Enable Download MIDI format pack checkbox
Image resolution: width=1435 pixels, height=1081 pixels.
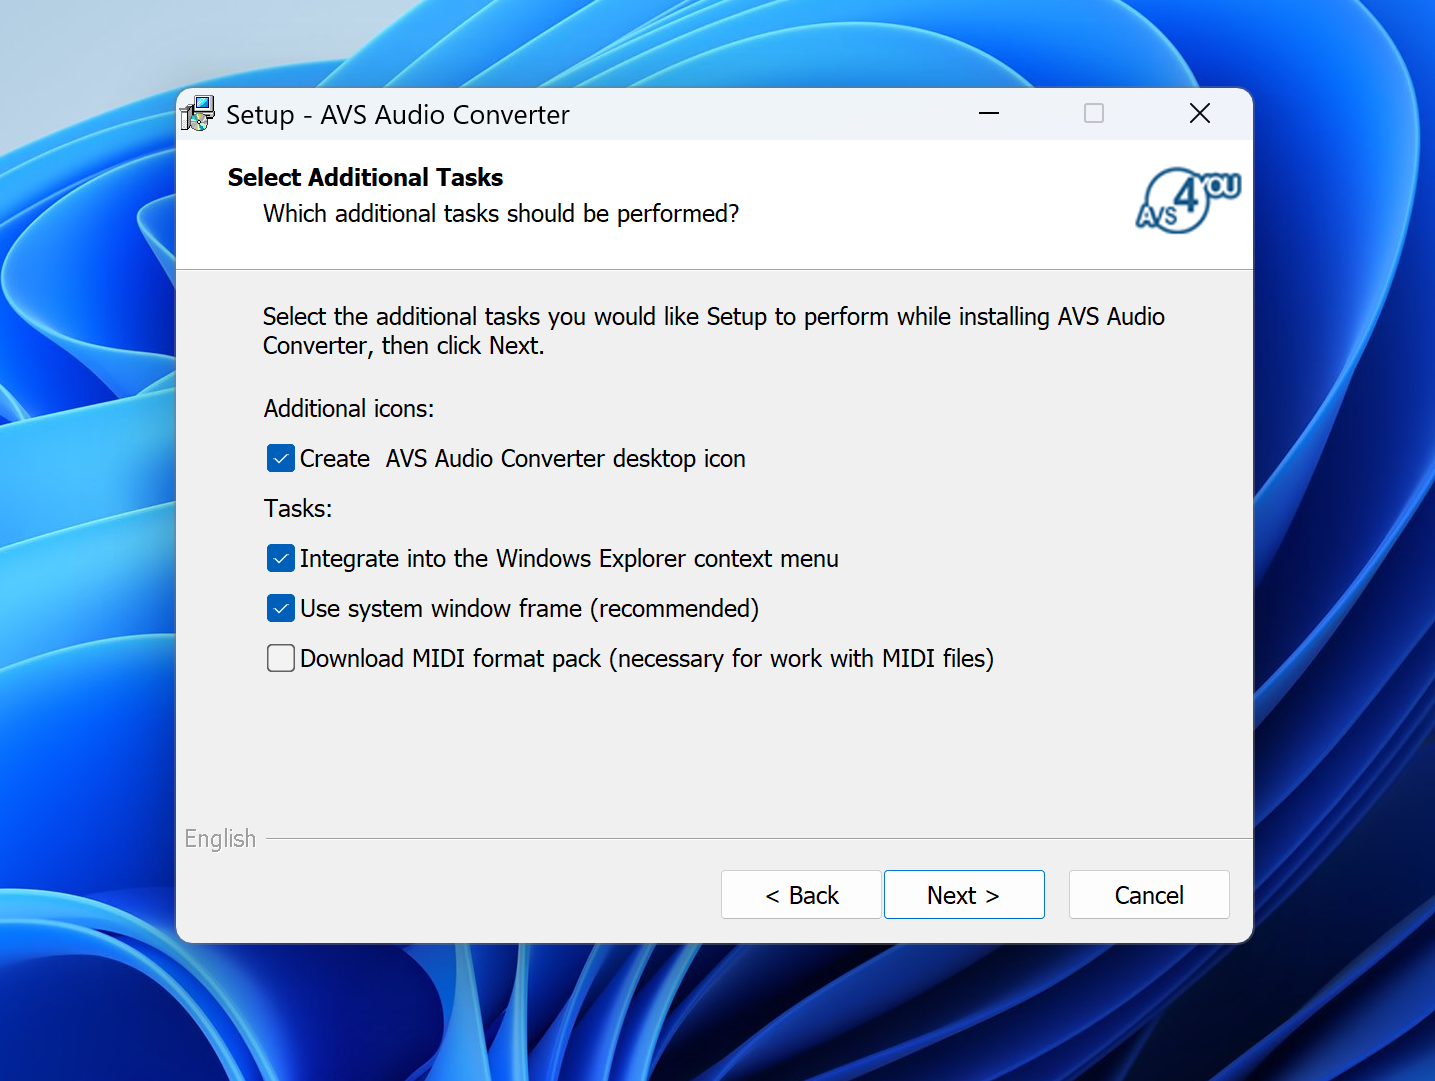tap(281, 658)
